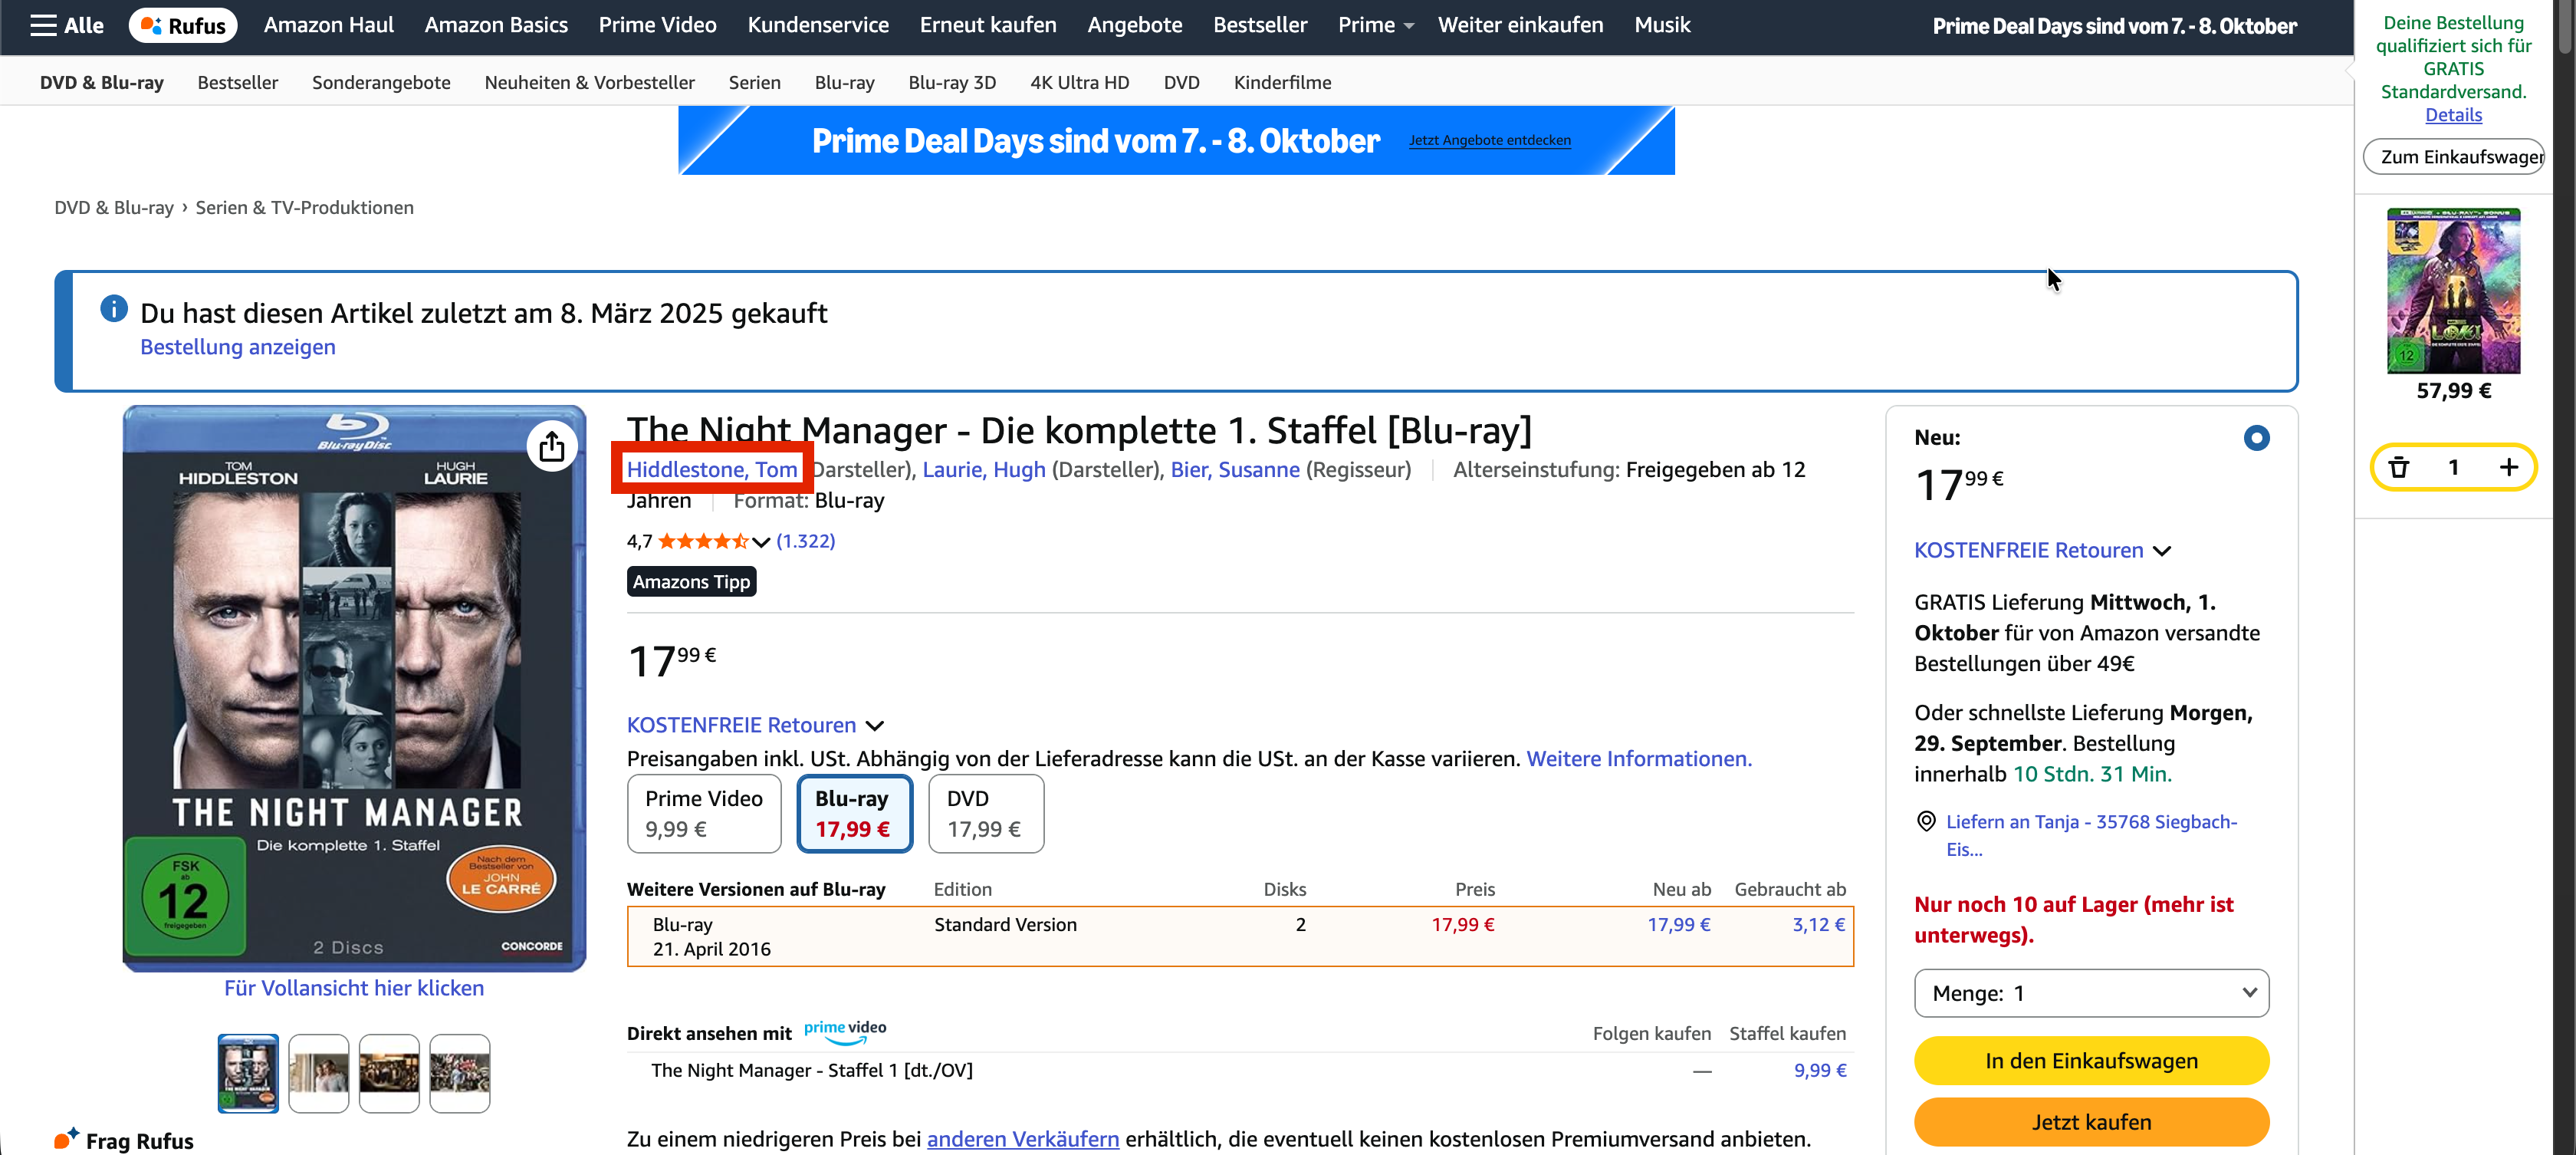Increase cart quantity with plus icon
This screenshot has width=2576, height=1155.
click(x=2508, y=467)
